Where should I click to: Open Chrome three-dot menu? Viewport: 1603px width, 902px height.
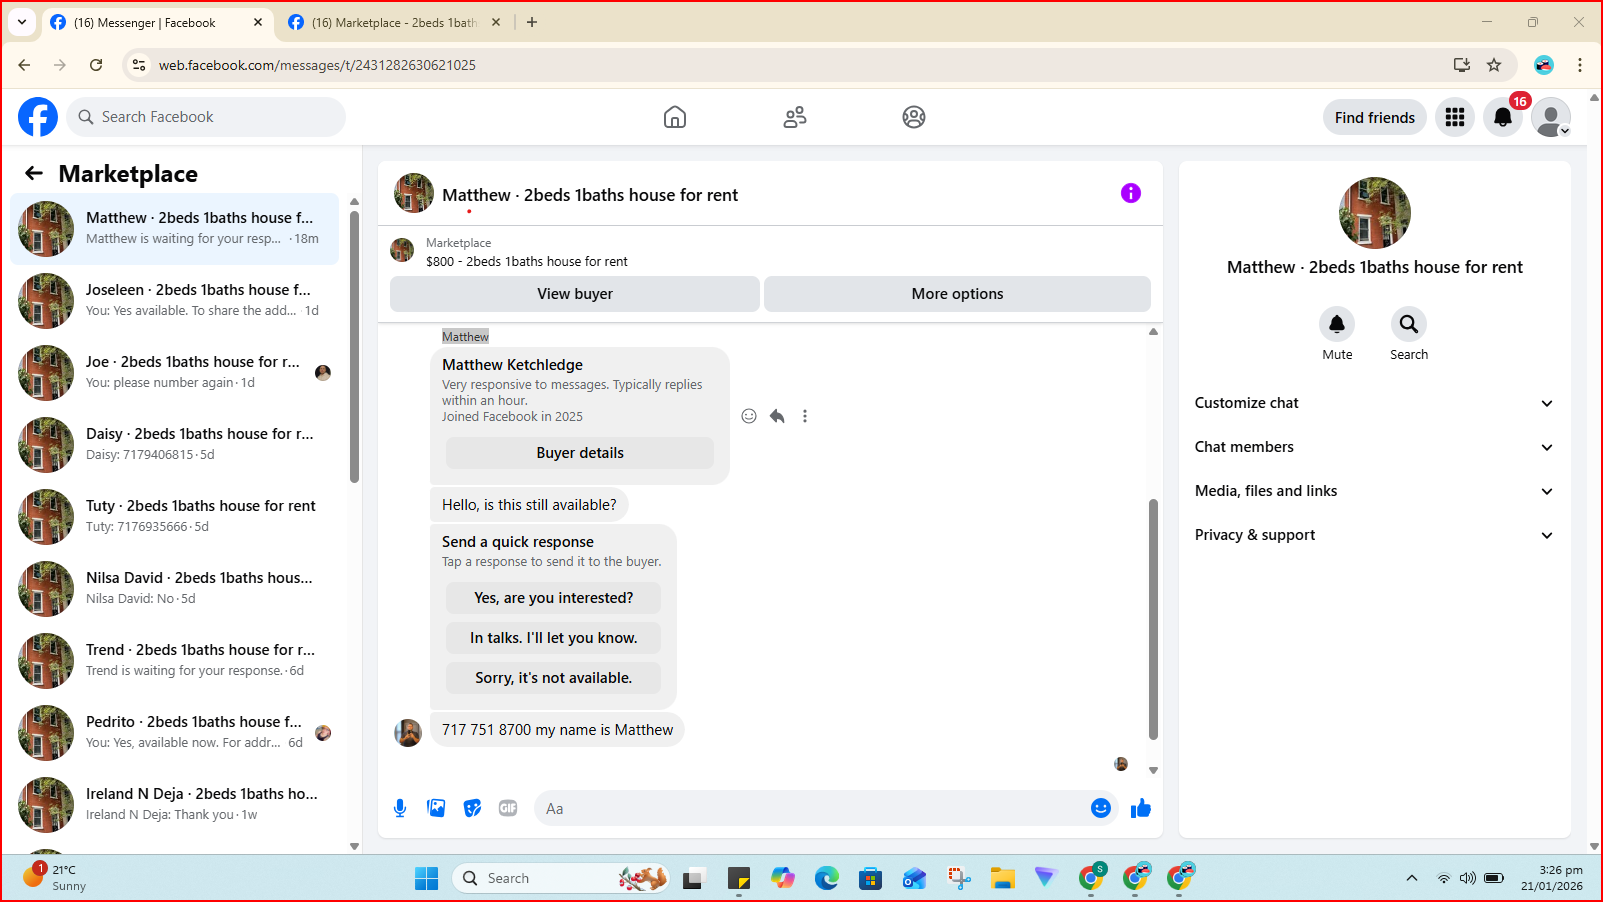coord(1580,65)
